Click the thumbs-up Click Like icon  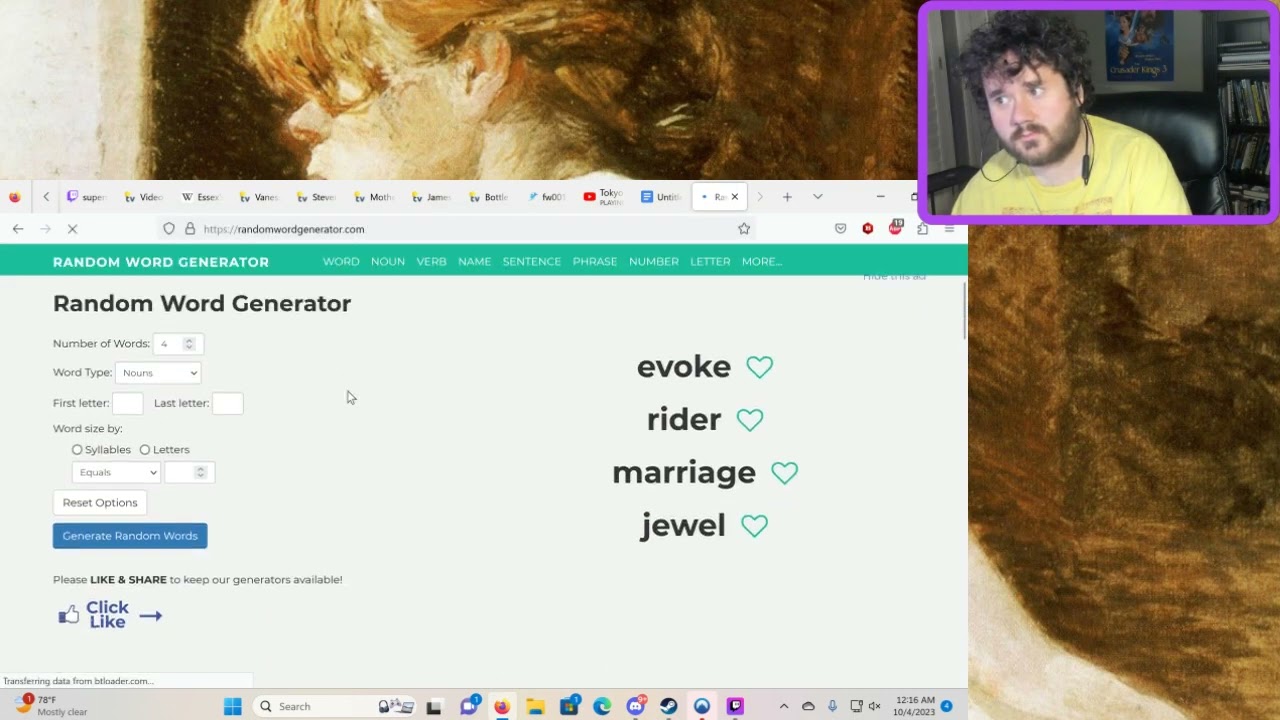69,615
